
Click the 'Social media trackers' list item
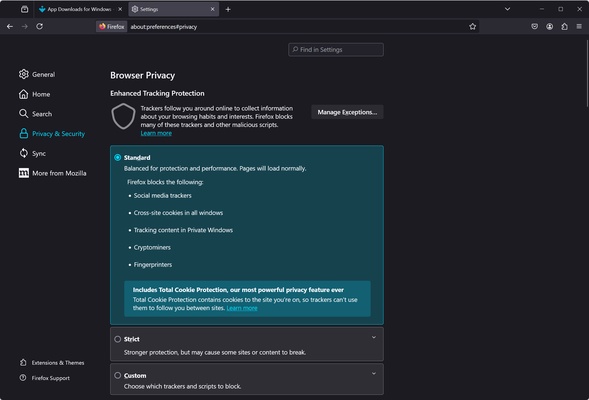pos(163,196)
